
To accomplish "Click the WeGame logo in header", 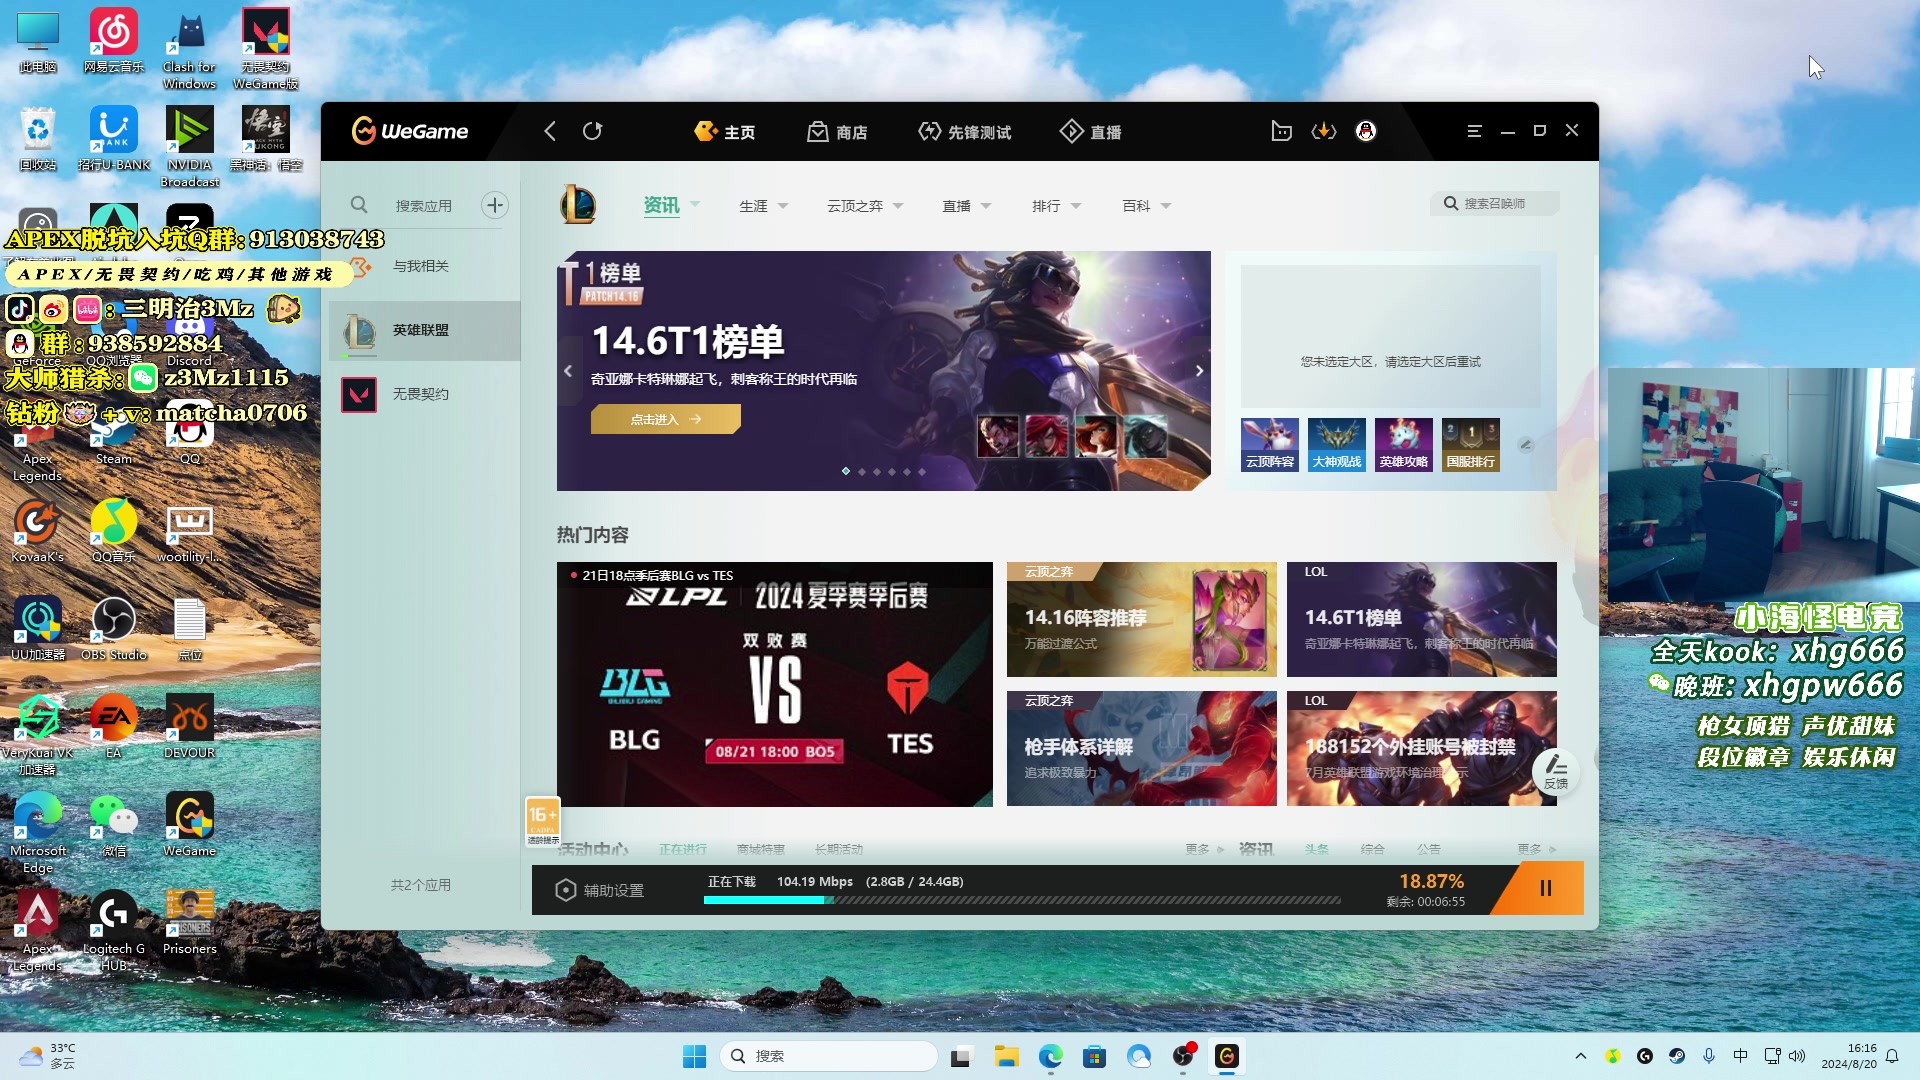I will point(409,131).
